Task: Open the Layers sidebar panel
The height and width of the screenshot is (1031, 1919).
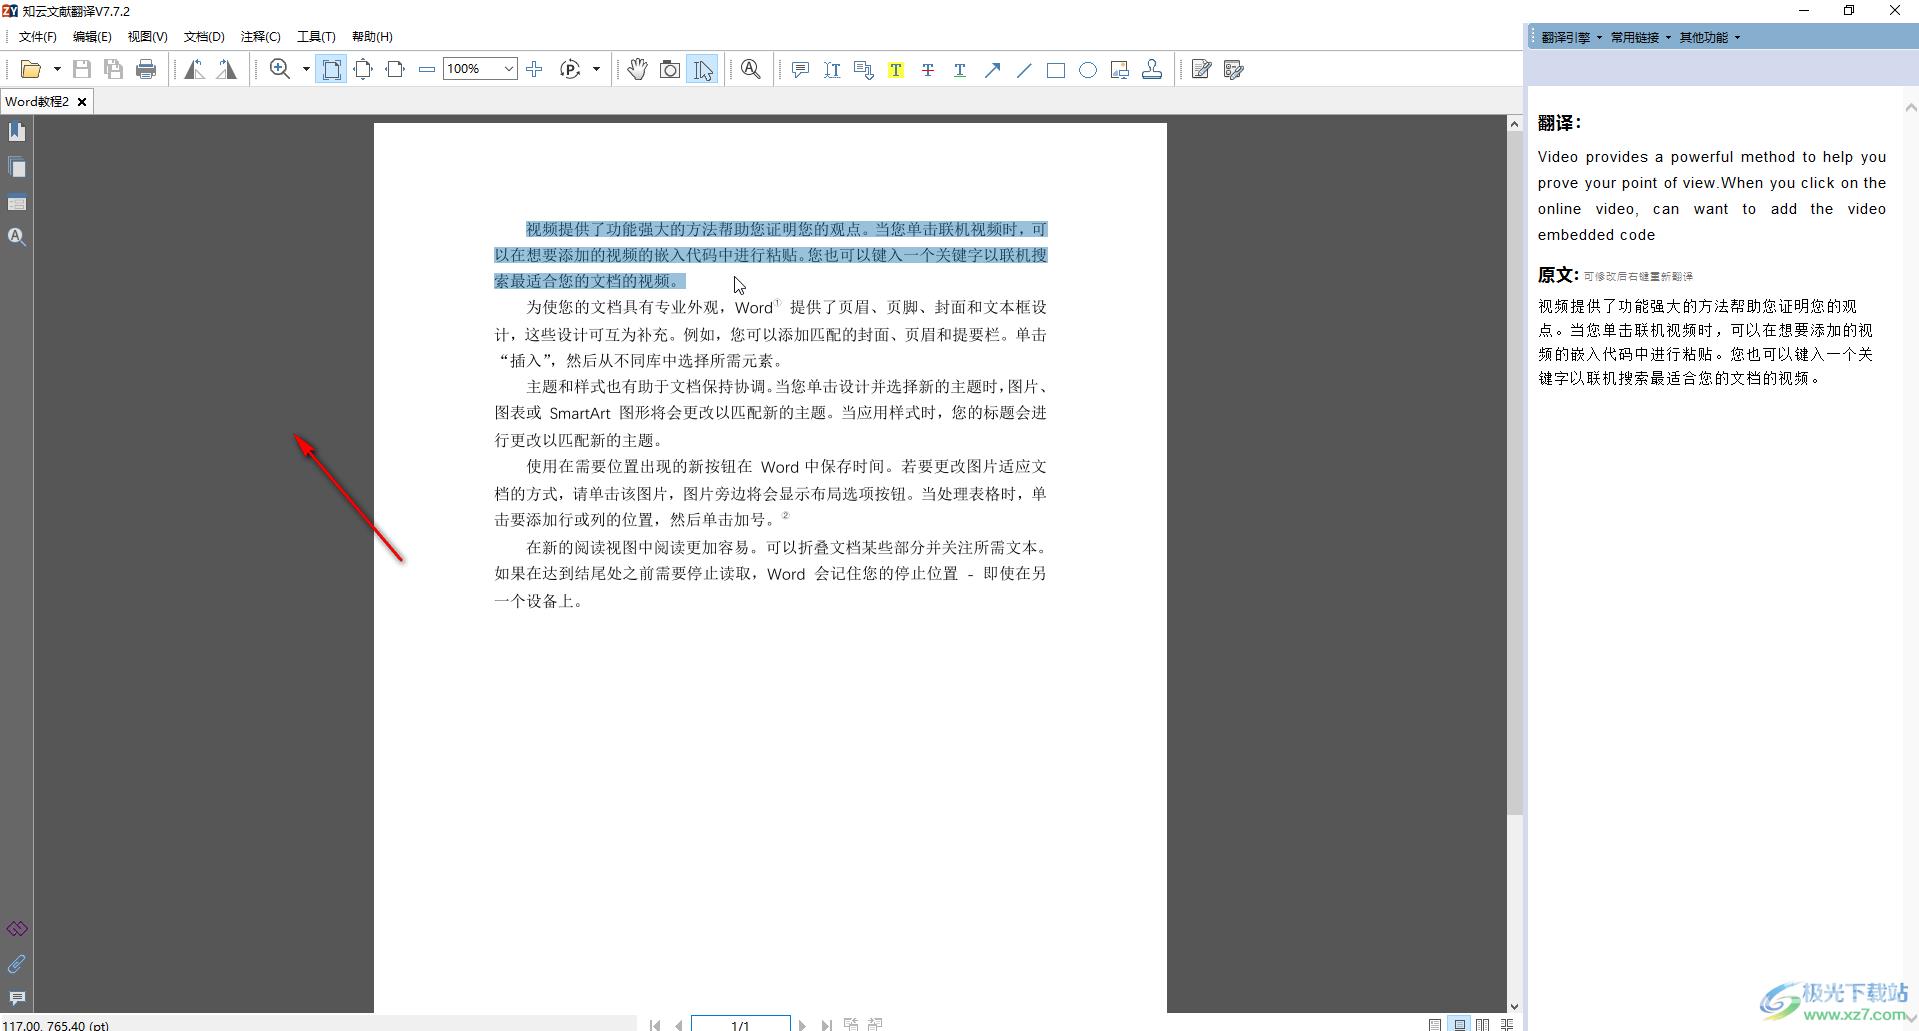Action: (17, 203)
